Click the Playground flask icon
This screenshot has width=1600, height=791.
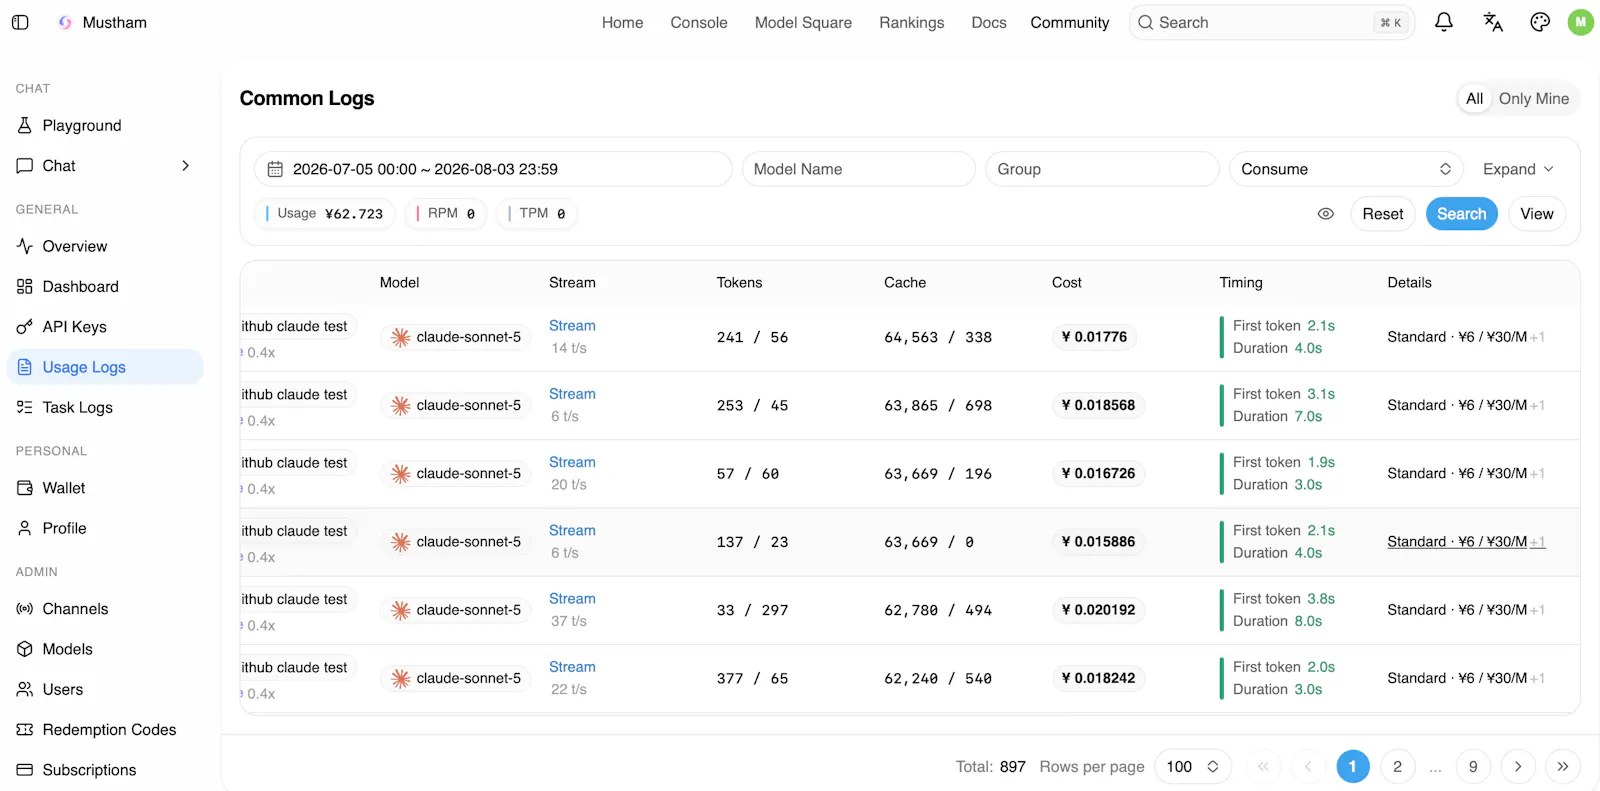click(25, 125)
